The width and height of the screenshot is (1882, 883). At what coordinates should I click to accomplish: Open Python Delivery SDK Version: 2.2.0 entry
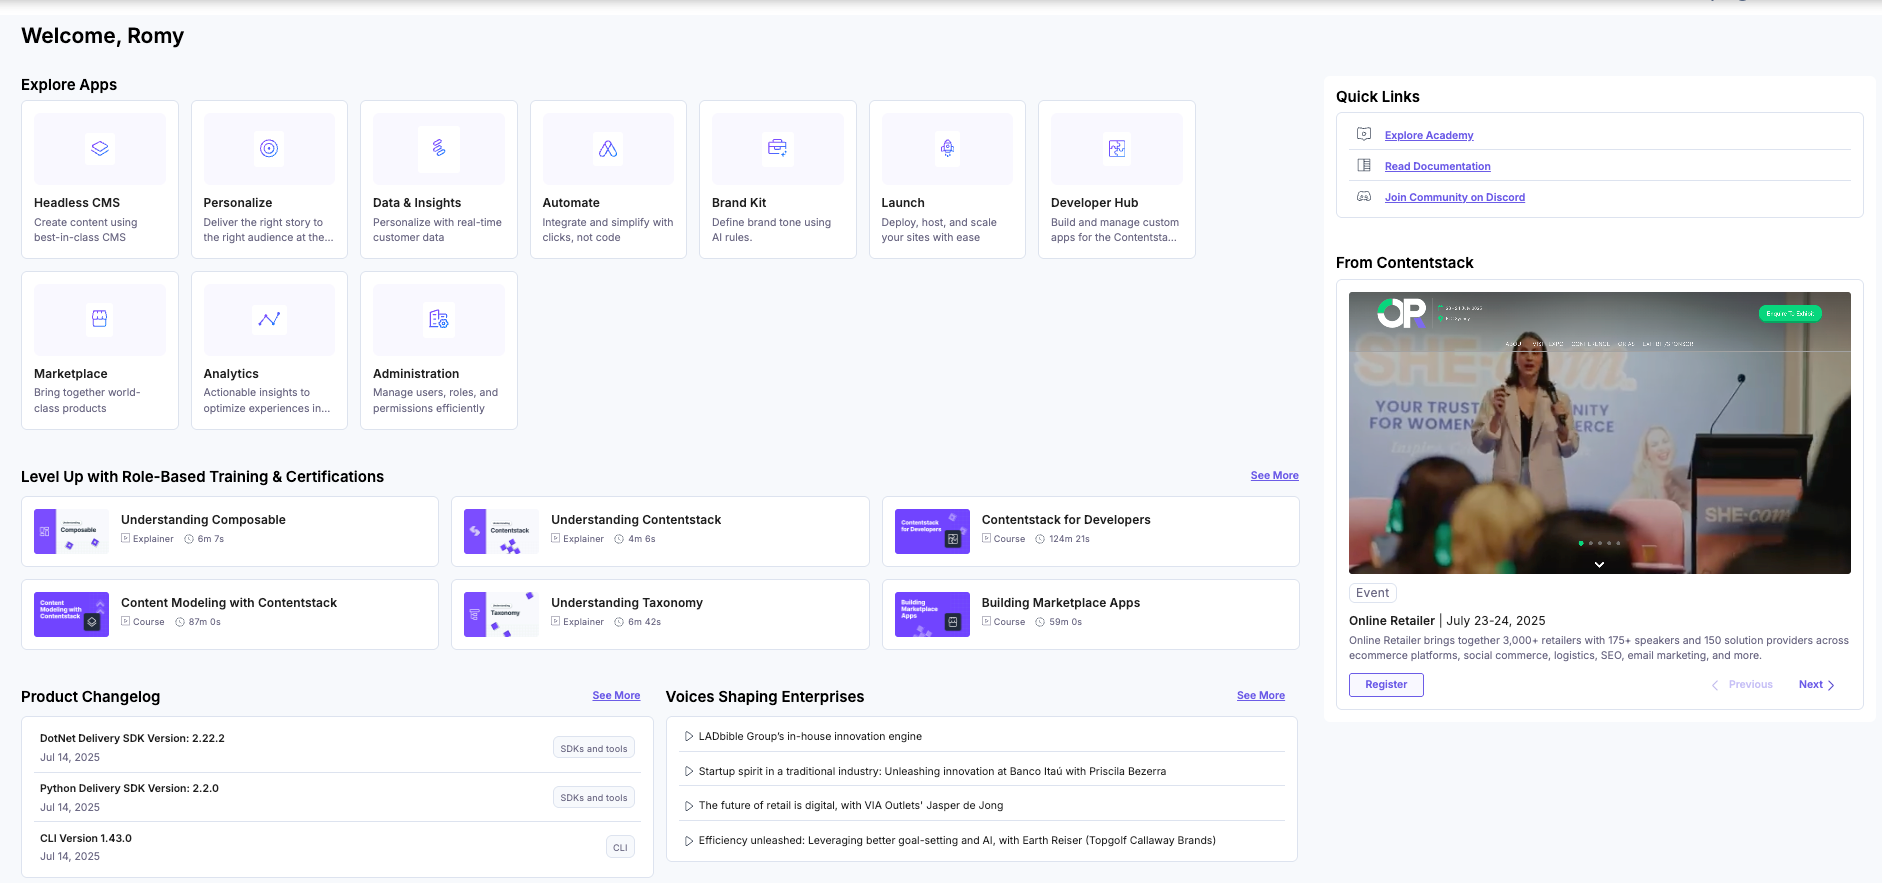pos(129,788)
